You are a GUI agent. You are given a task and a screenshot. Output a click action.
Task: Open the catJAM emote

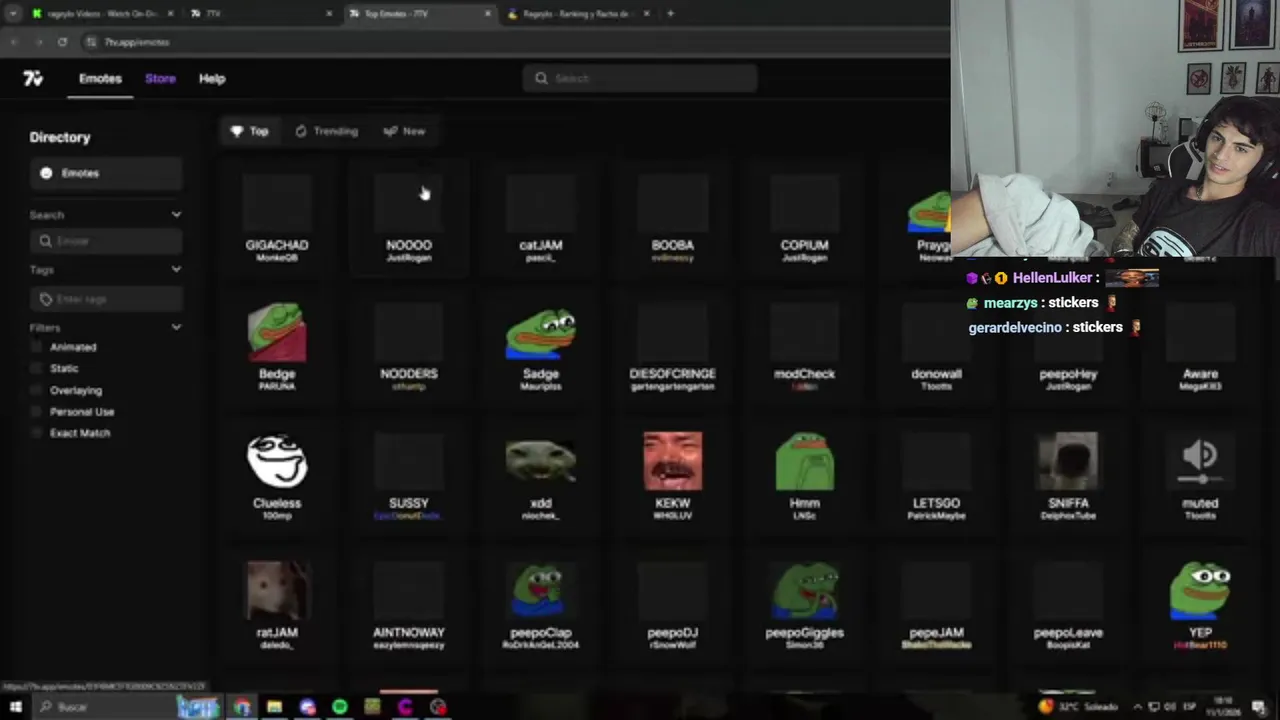(541, 218)
